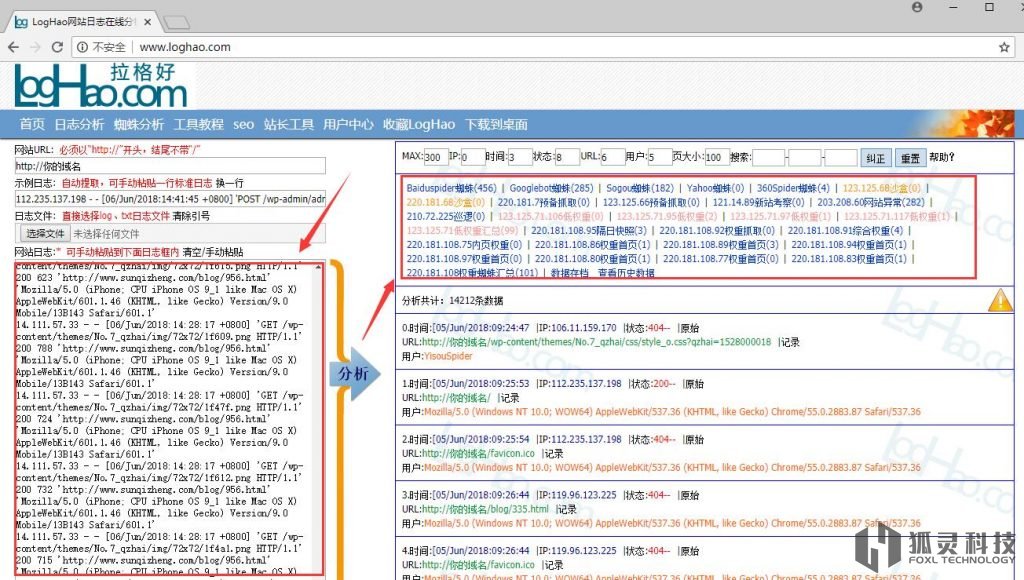This screenshot has width=1024, height=580.
Task: Open the 查看历史数据 link
Action: tap(624, 272)
